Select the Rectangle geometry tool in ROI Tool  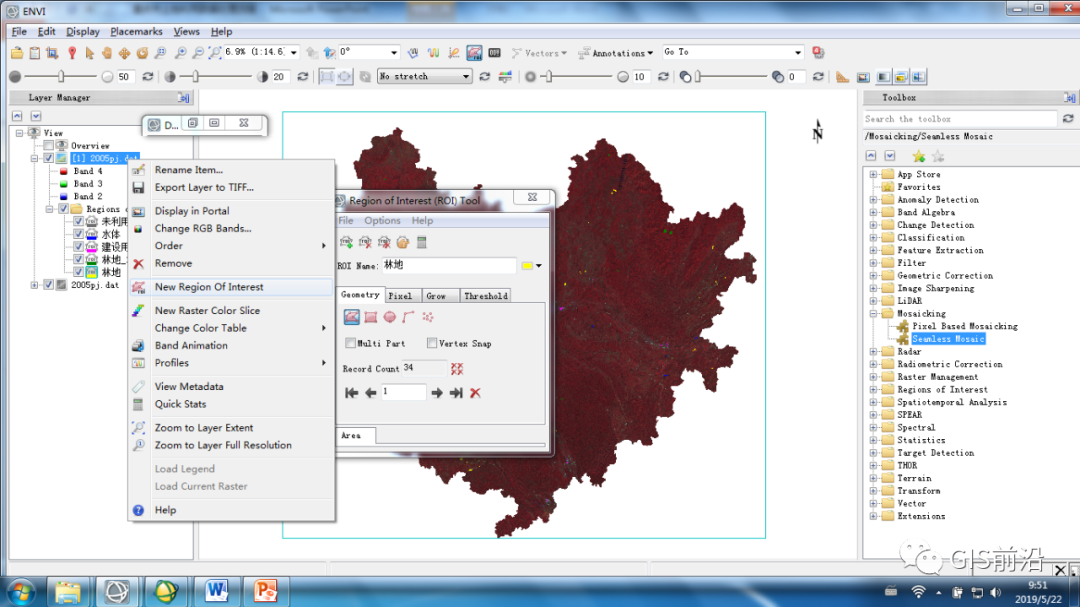pyautogui.click(x=371, y=317)
